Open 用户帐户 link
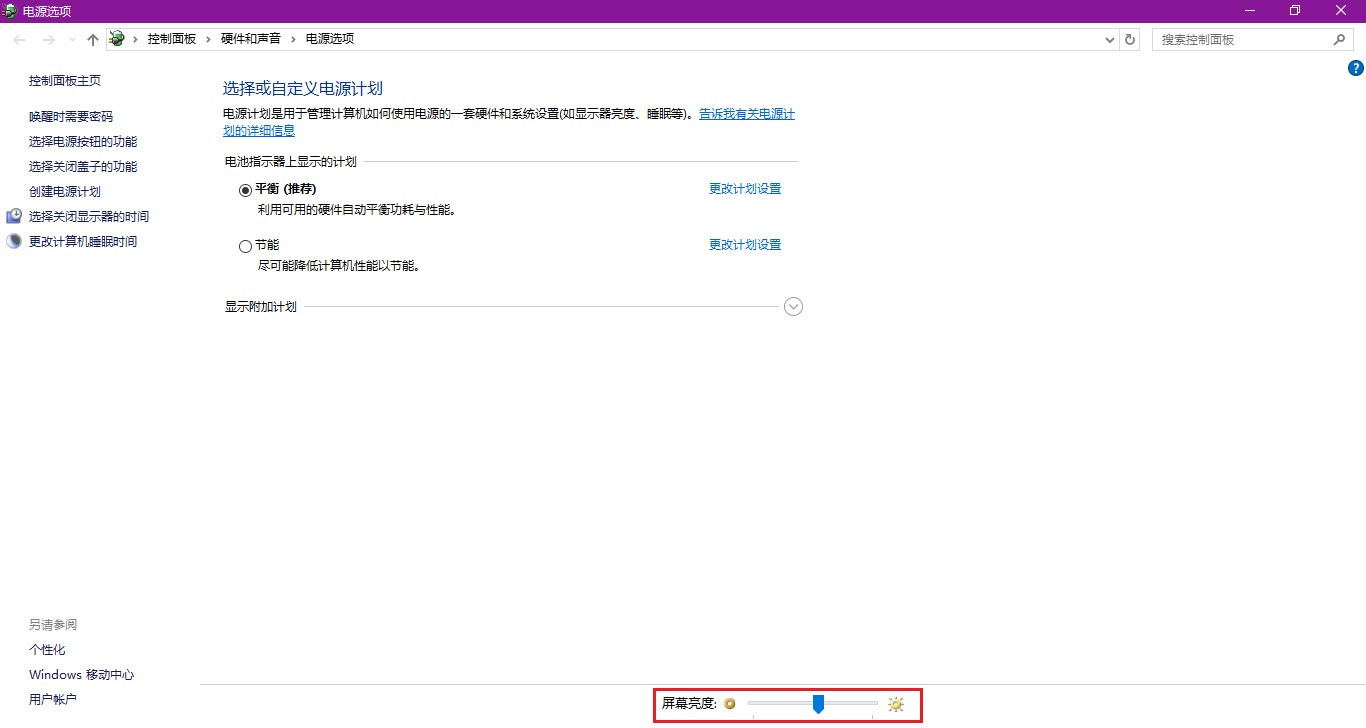1366x728 pixels. [53, 700]
